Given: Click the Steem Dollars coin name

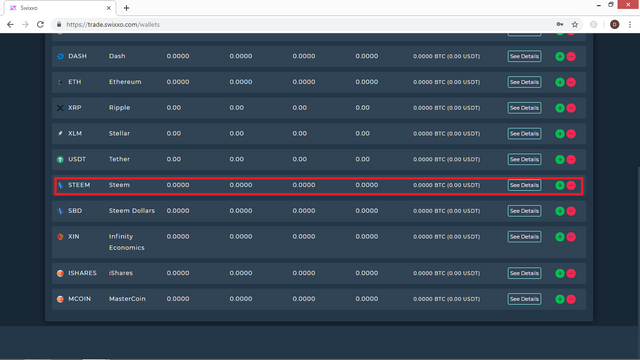Looking at the screenshot, I should tap(131, 211).
